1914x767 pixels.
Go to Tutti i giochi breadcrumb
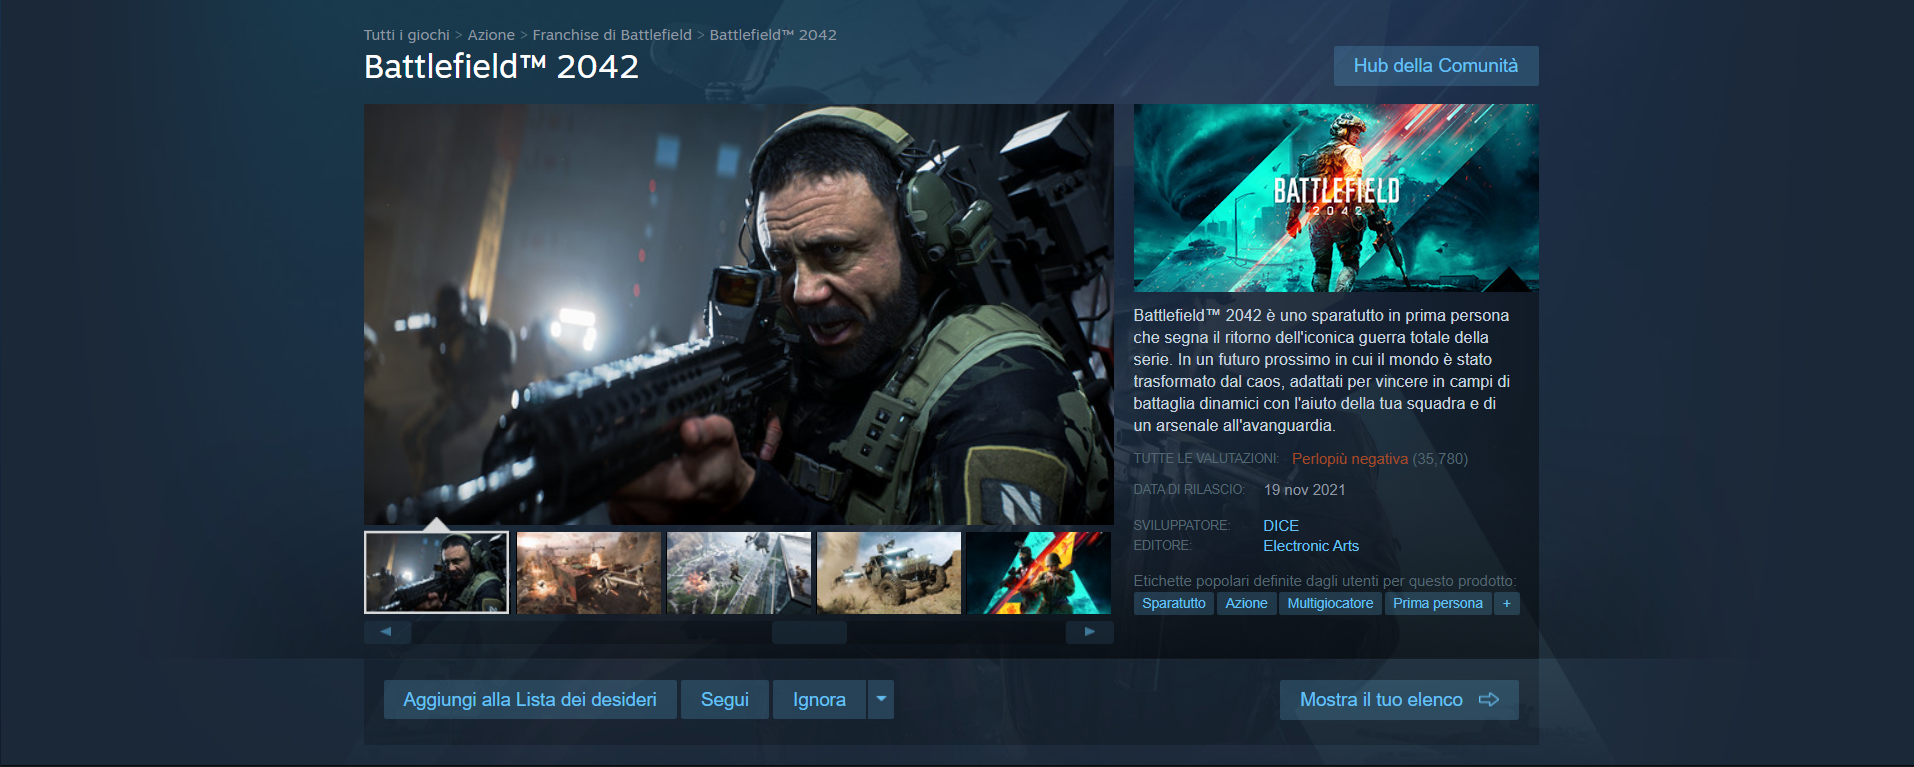(407, 35)
